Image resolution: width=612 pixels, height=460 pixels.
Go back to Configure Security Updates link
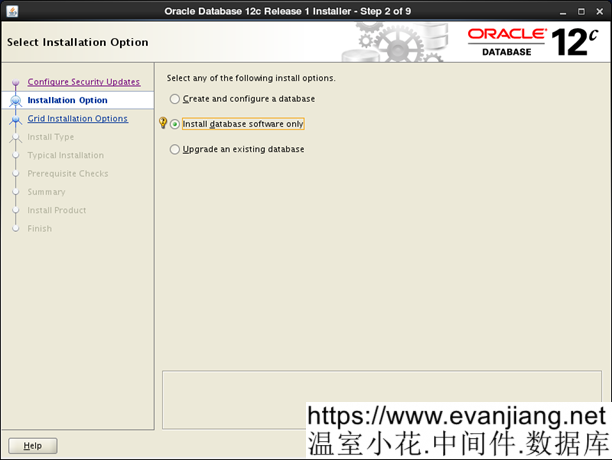83,82
